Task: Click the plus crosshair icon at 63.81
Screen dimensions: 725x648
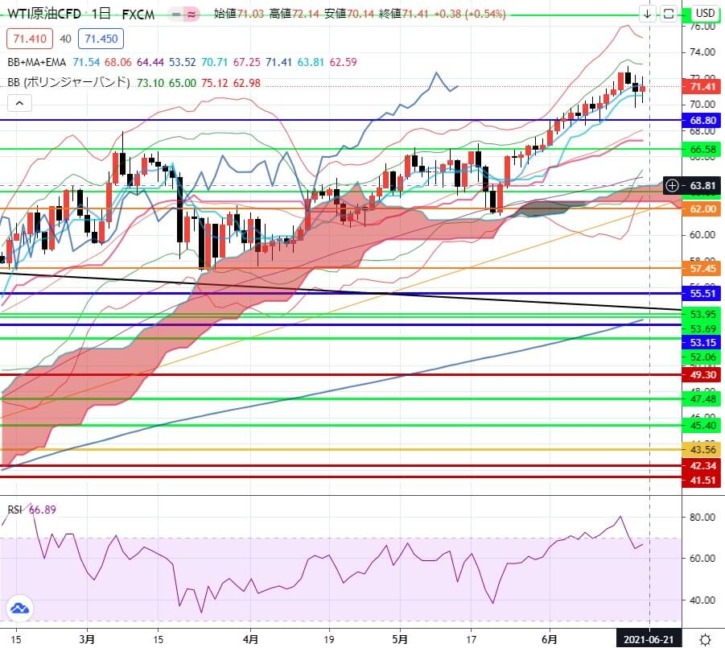Action: tap(672, 185)
